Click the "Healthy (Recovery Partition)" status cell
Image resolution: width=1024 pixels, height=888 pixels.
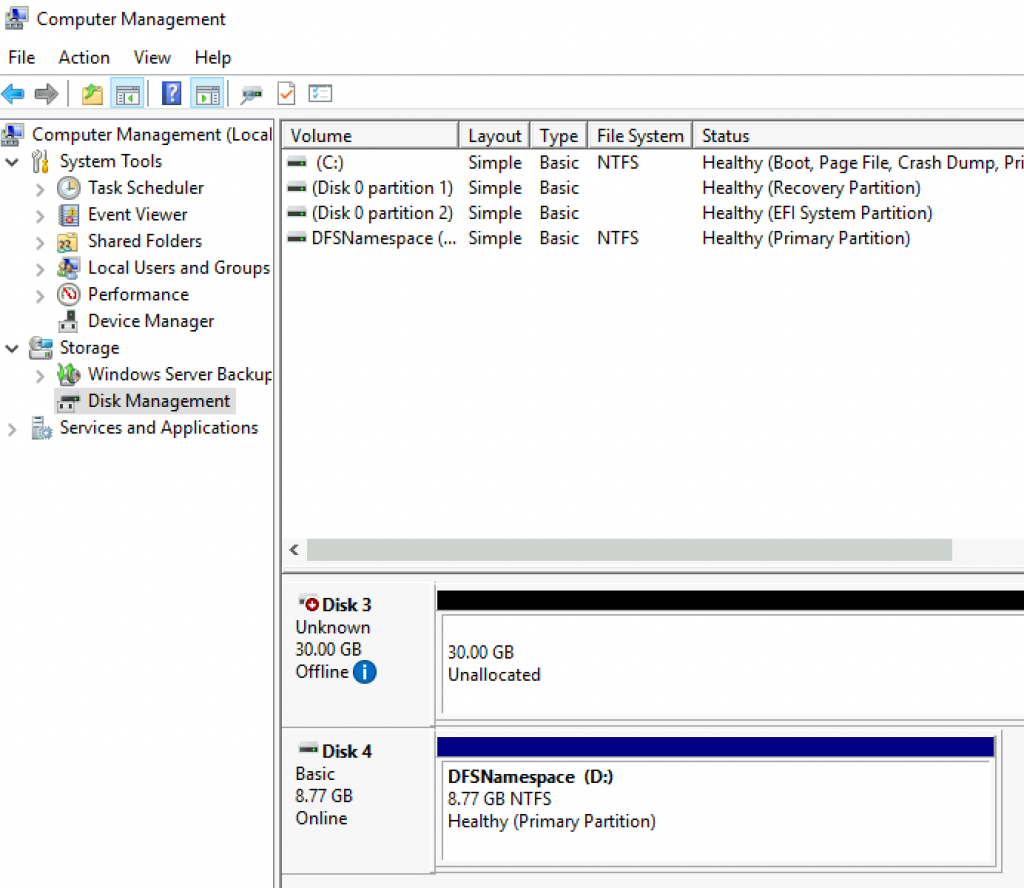click(811, 188)
